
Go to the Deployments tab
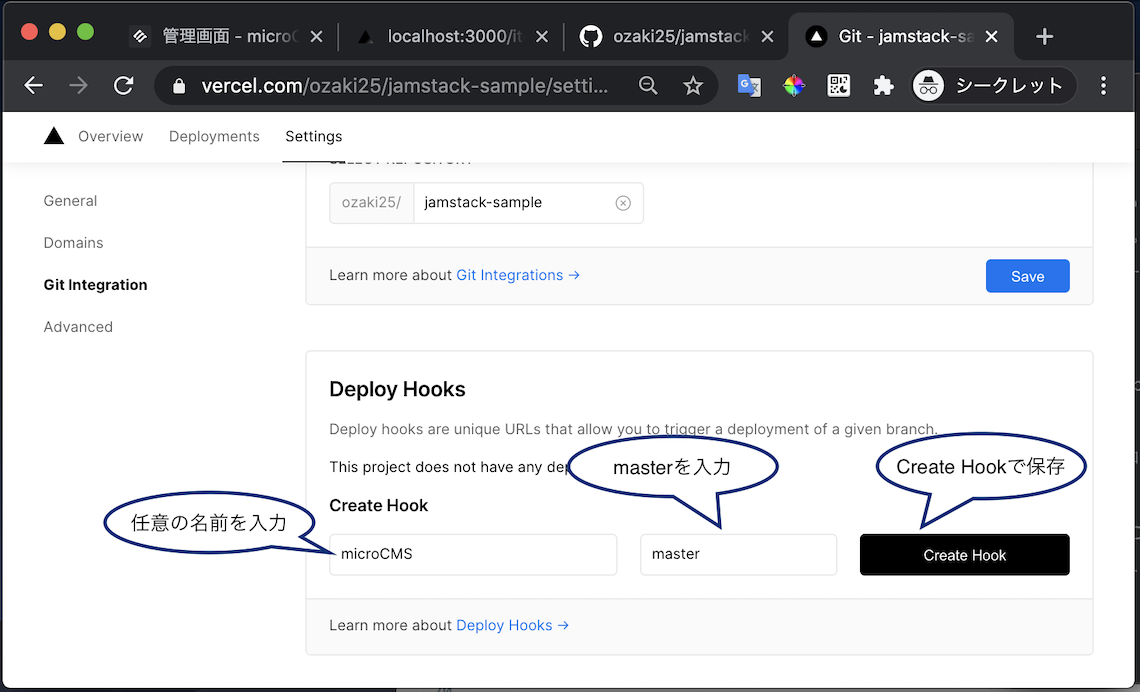click(x=214, y=136)
